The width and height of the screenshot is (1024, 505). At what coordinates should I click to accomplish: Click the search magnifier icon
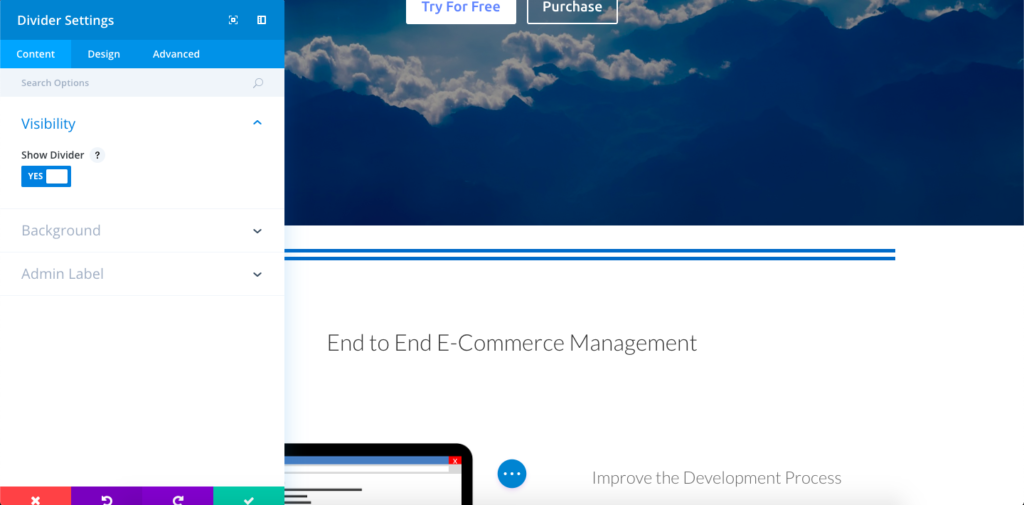[258, 83]
